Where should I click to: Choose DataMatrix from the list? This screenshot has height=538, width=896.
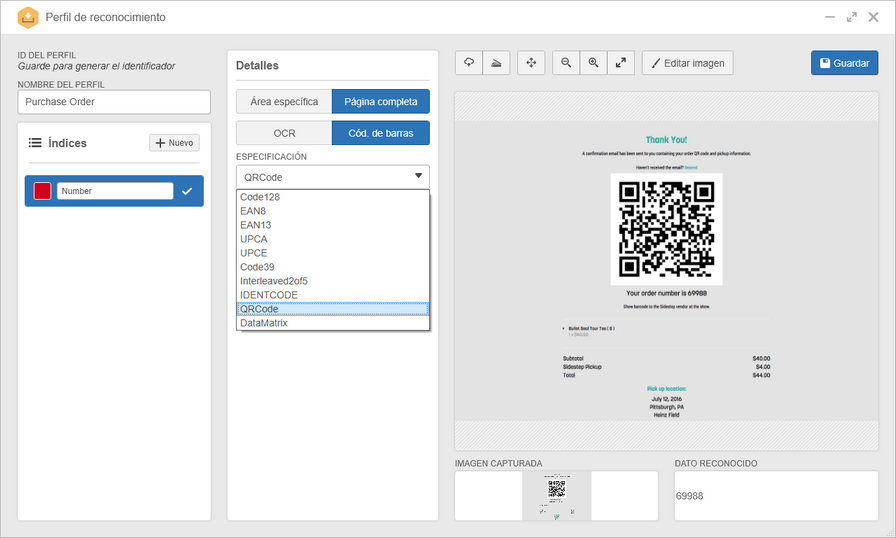coord(333,323)
